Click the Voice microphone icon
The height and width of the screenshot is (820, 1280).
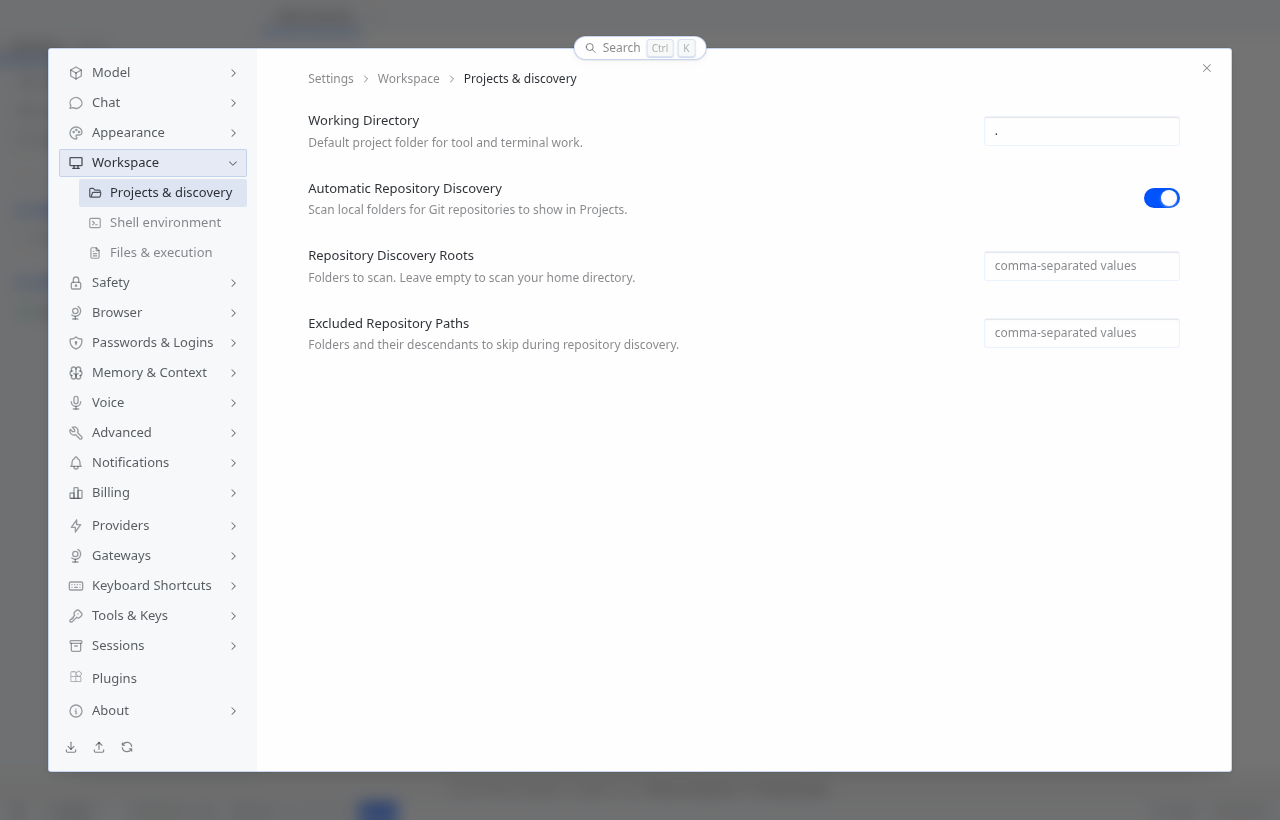point(76,403)
